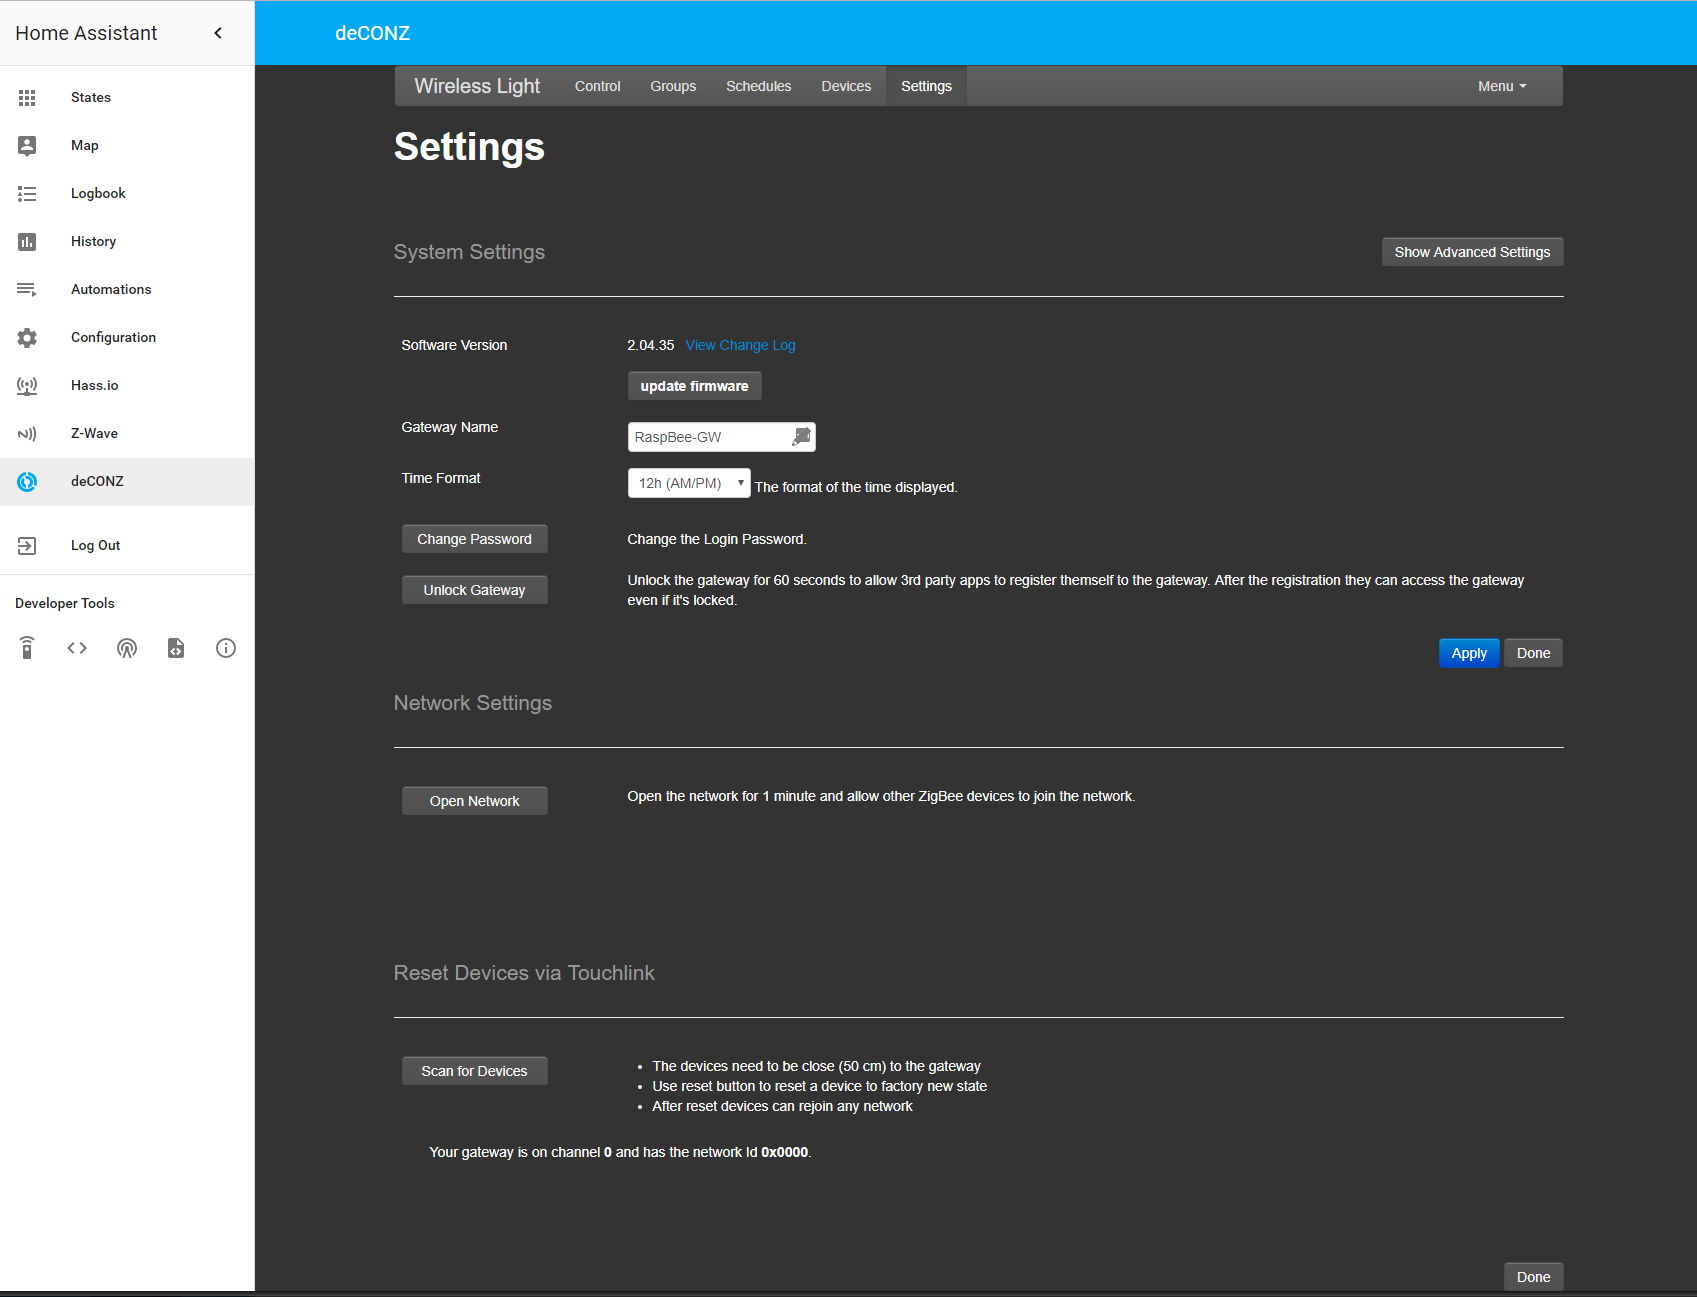Click the Hass.io broadcast icon

point(27,385)
